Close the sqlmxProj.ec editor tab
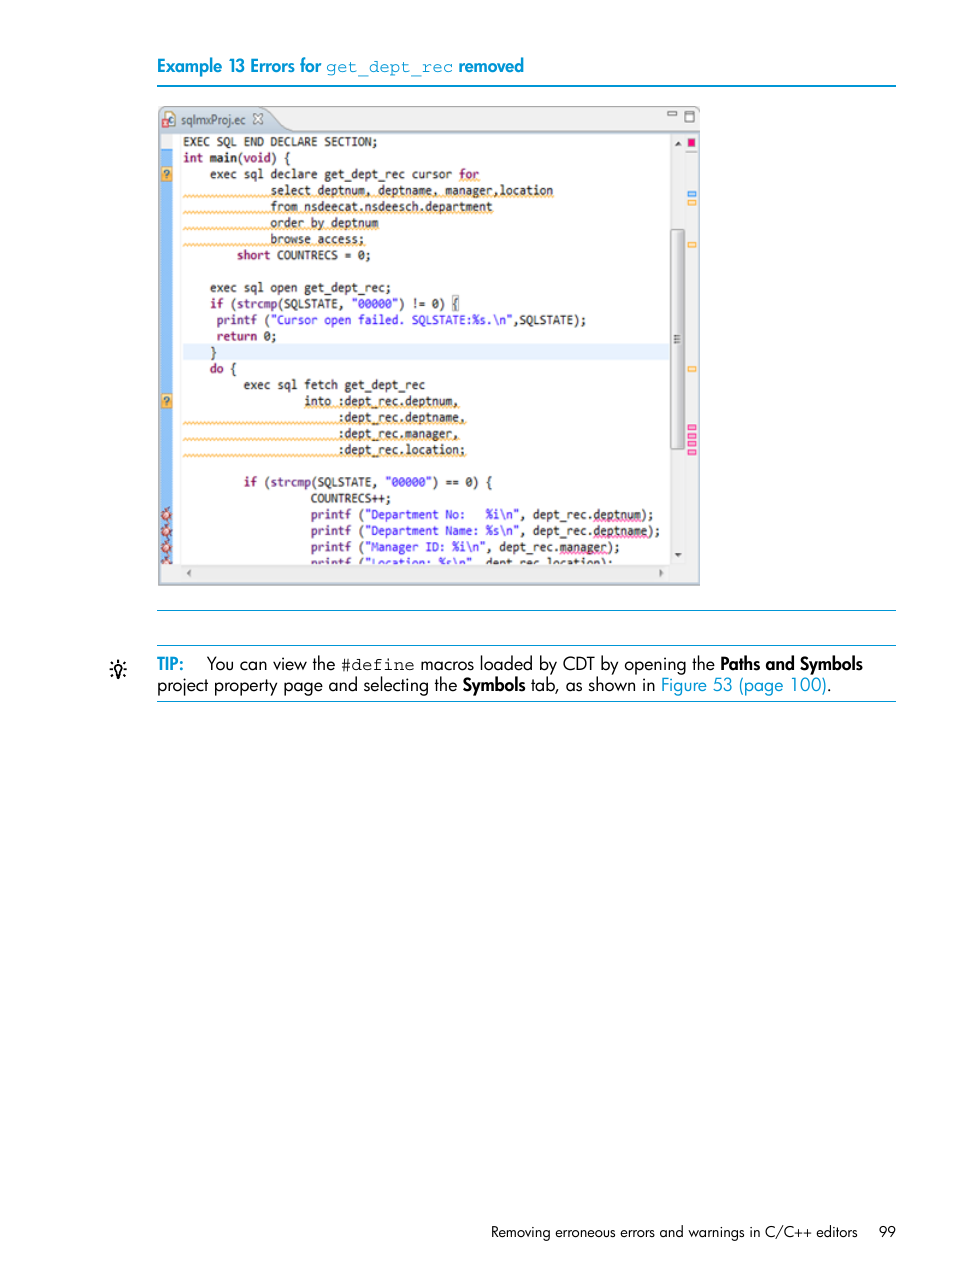The image size is (954, 1271). (x=258, y=119)
